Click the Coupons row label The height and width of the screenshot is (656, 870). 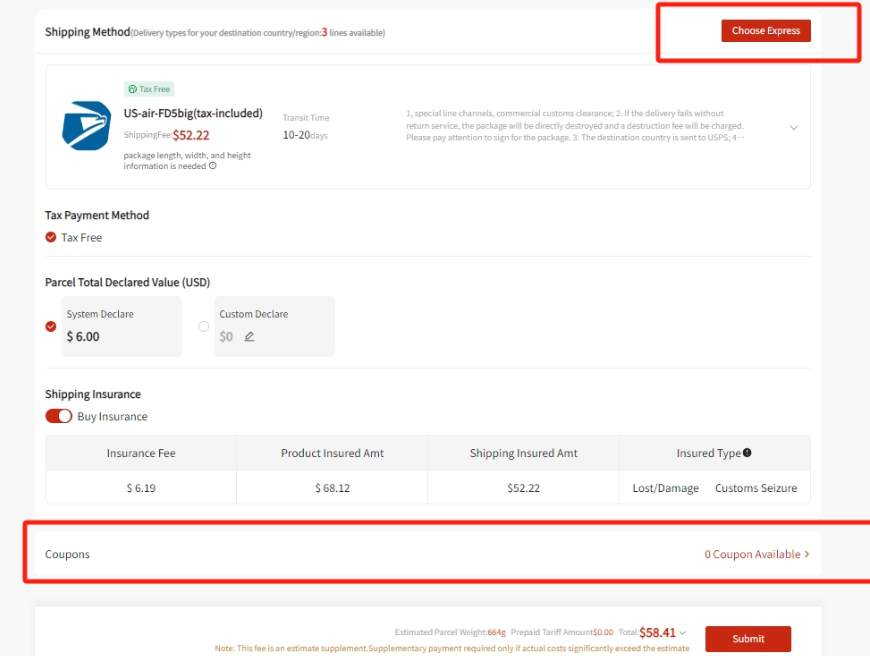click(67, 554)
